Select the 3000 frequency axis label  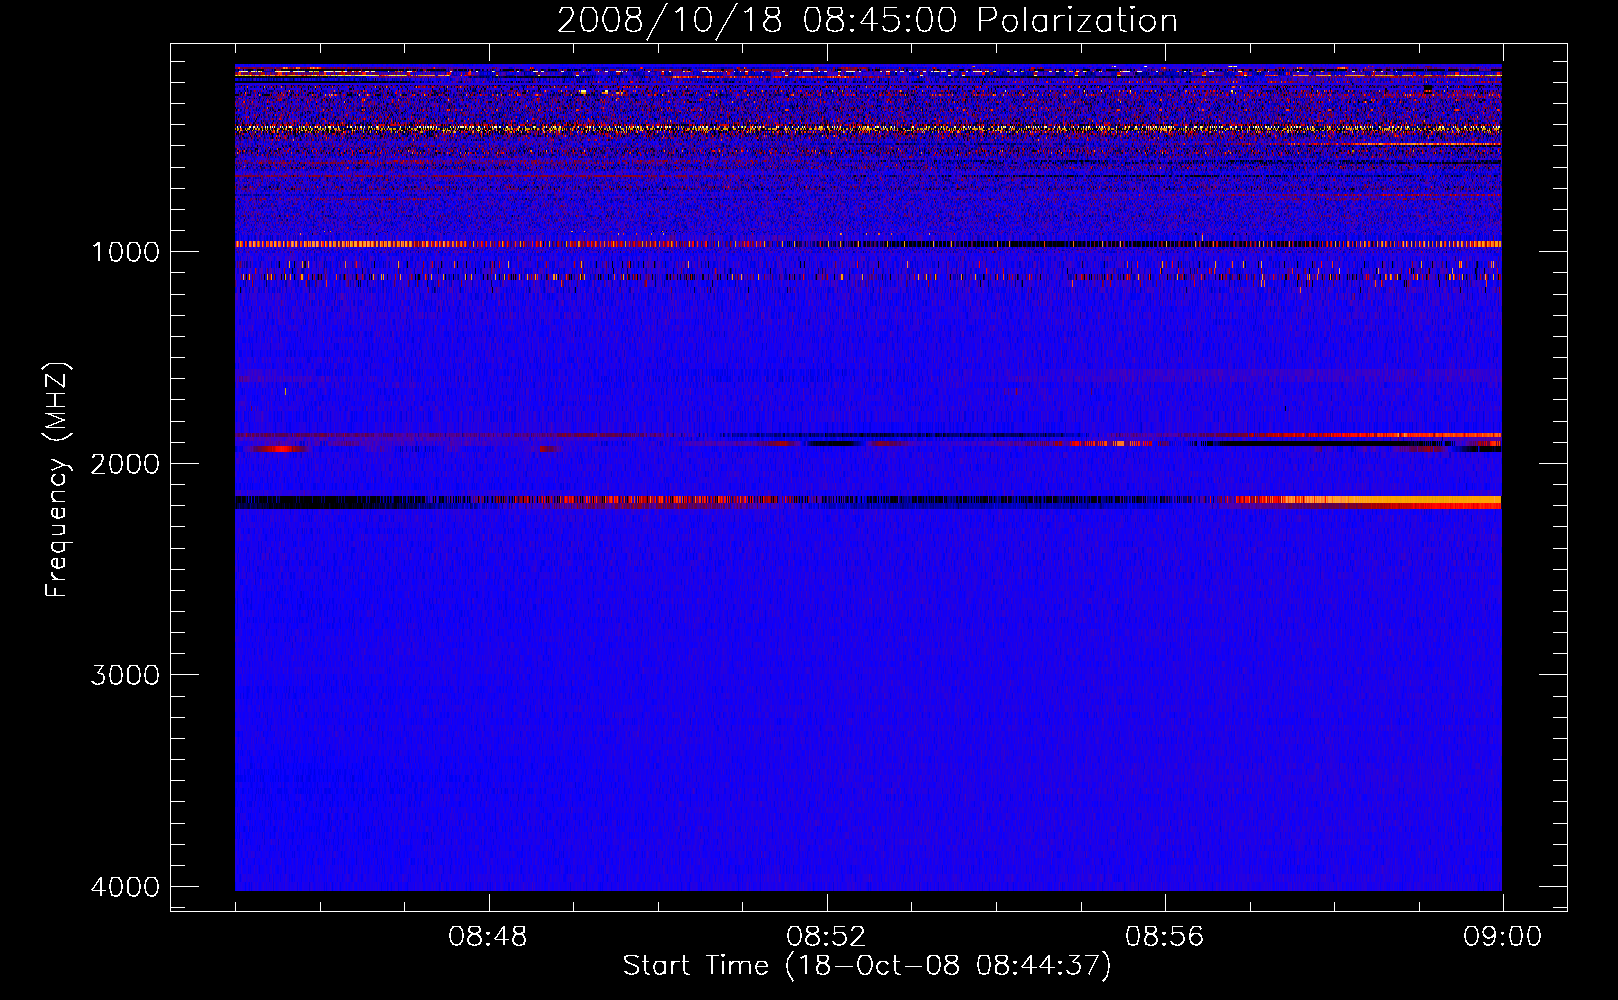pos(125,675)
